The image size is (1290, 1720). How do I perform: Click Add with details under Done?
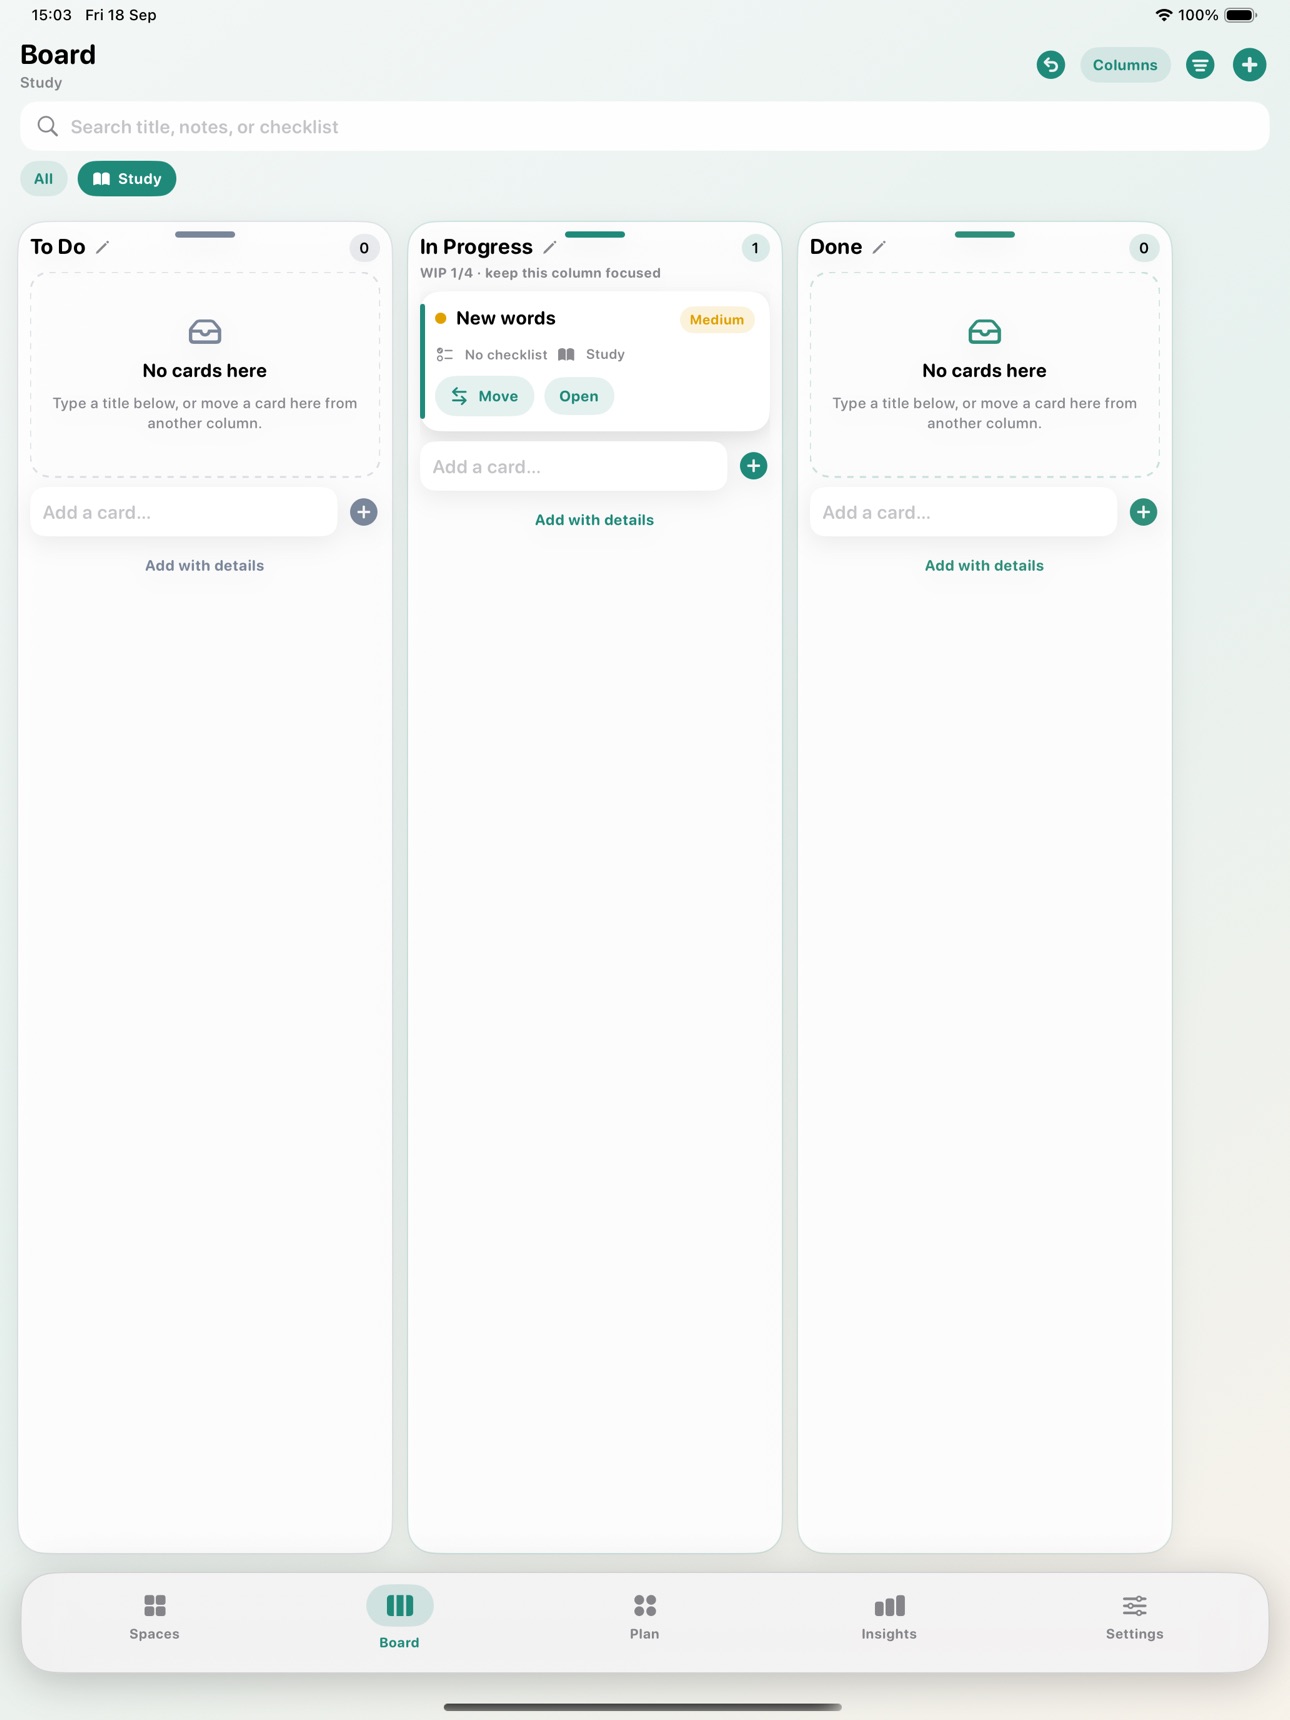(984, 565)
